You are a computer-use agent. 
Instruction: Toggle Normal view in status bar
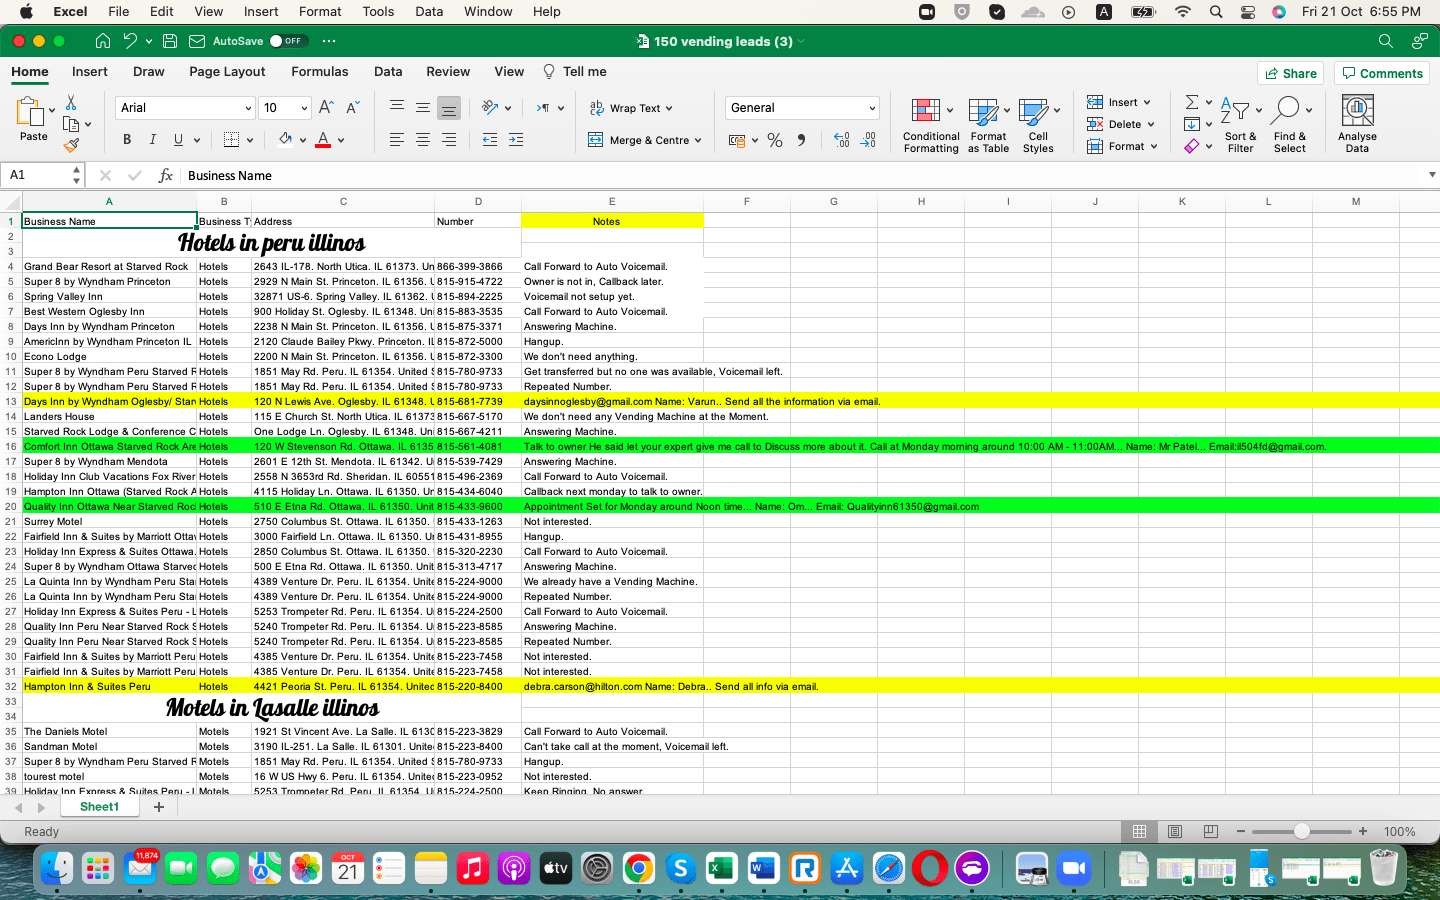tap(1139, 832)
